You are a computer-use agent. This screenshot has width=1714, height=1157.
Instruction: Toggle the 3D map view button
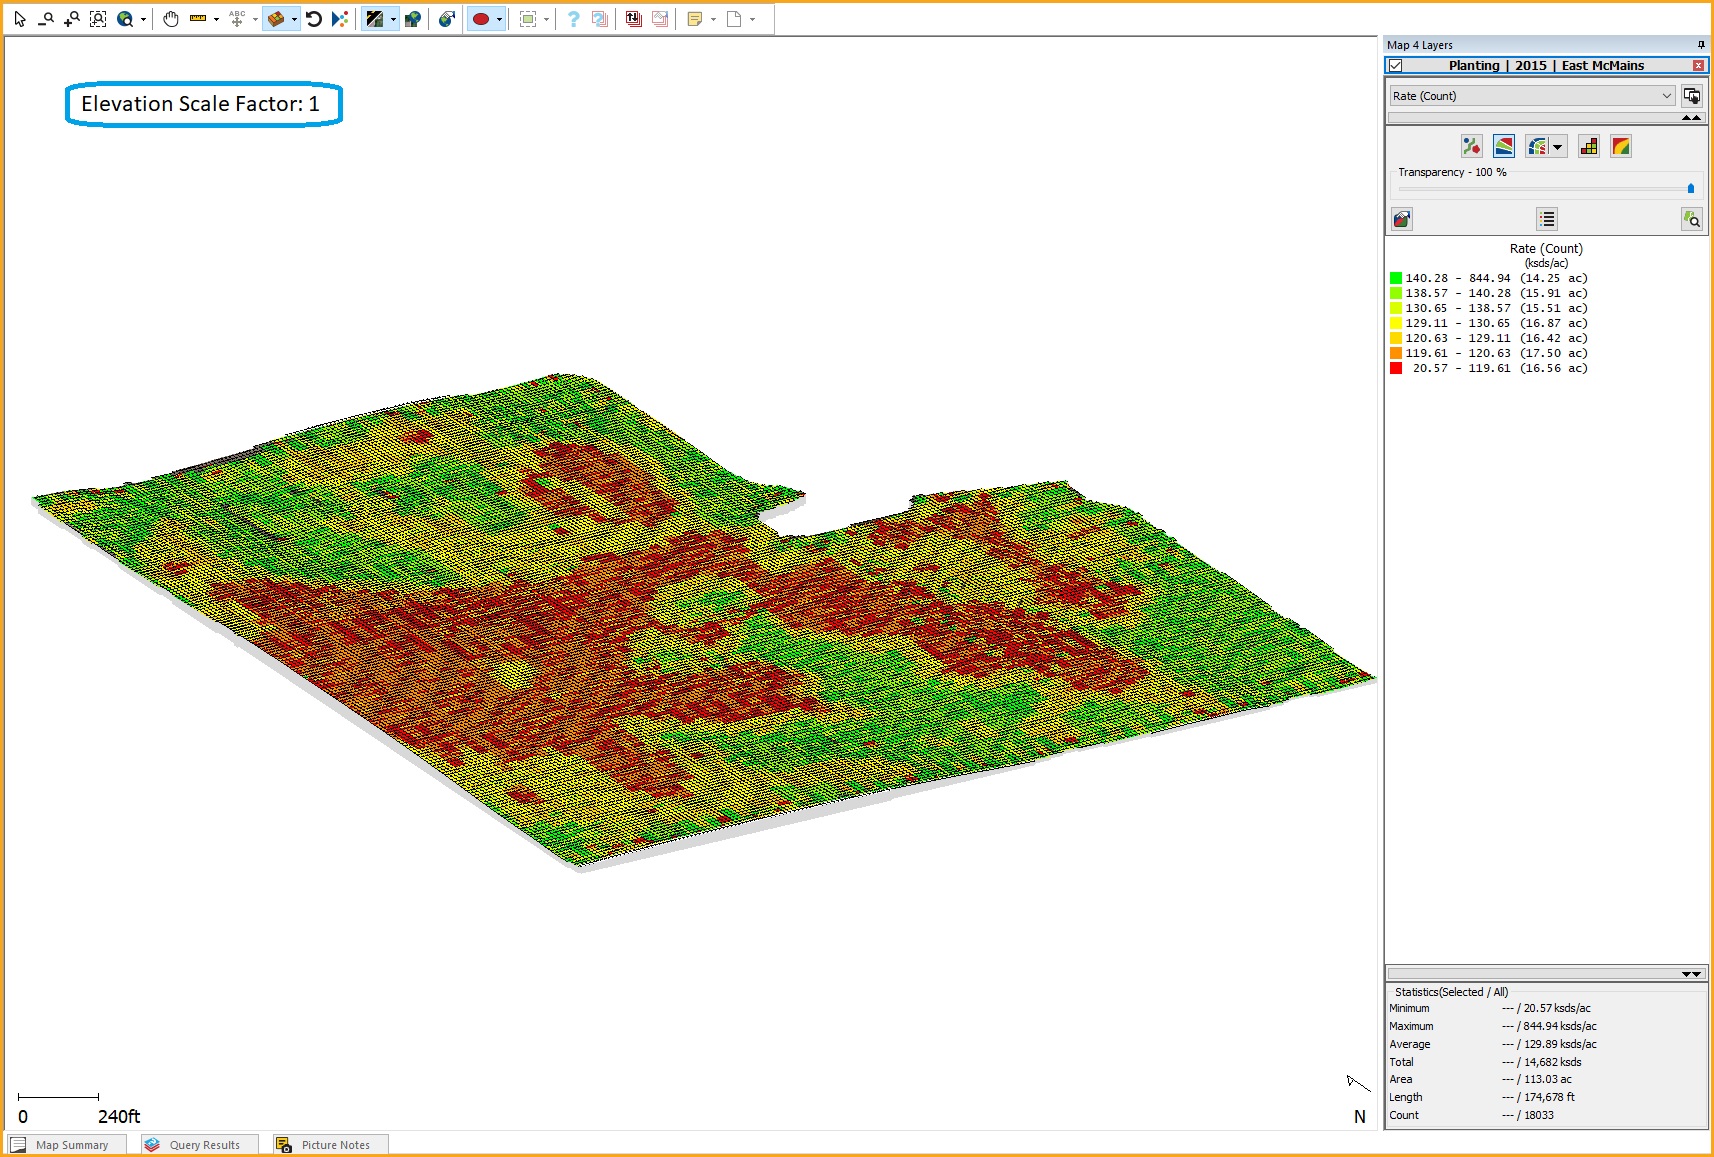[276, 19]
